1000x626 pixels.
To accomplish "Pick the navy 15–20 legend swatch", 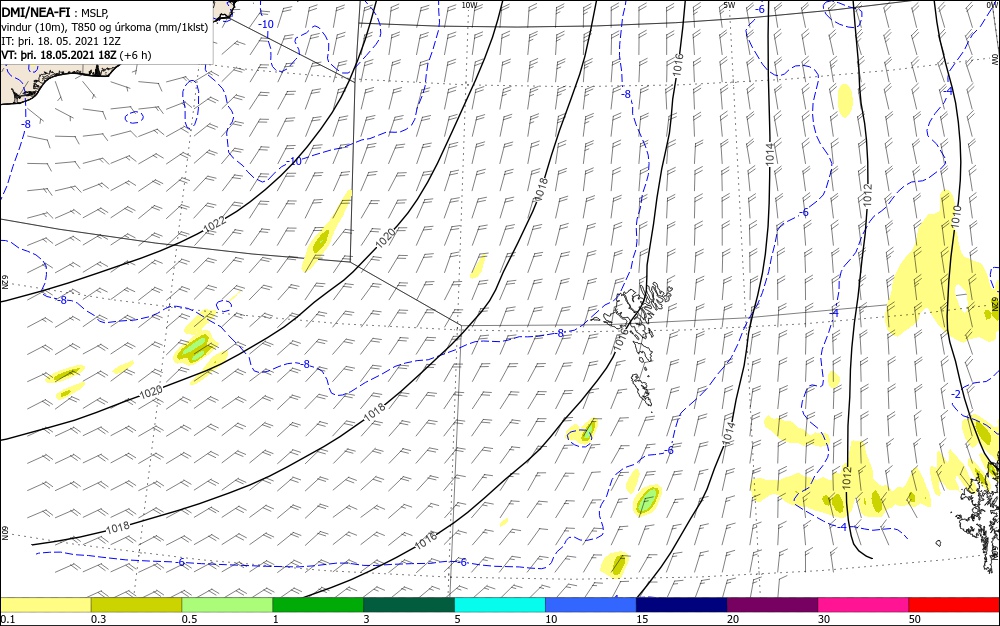I will tap(682, 604).
